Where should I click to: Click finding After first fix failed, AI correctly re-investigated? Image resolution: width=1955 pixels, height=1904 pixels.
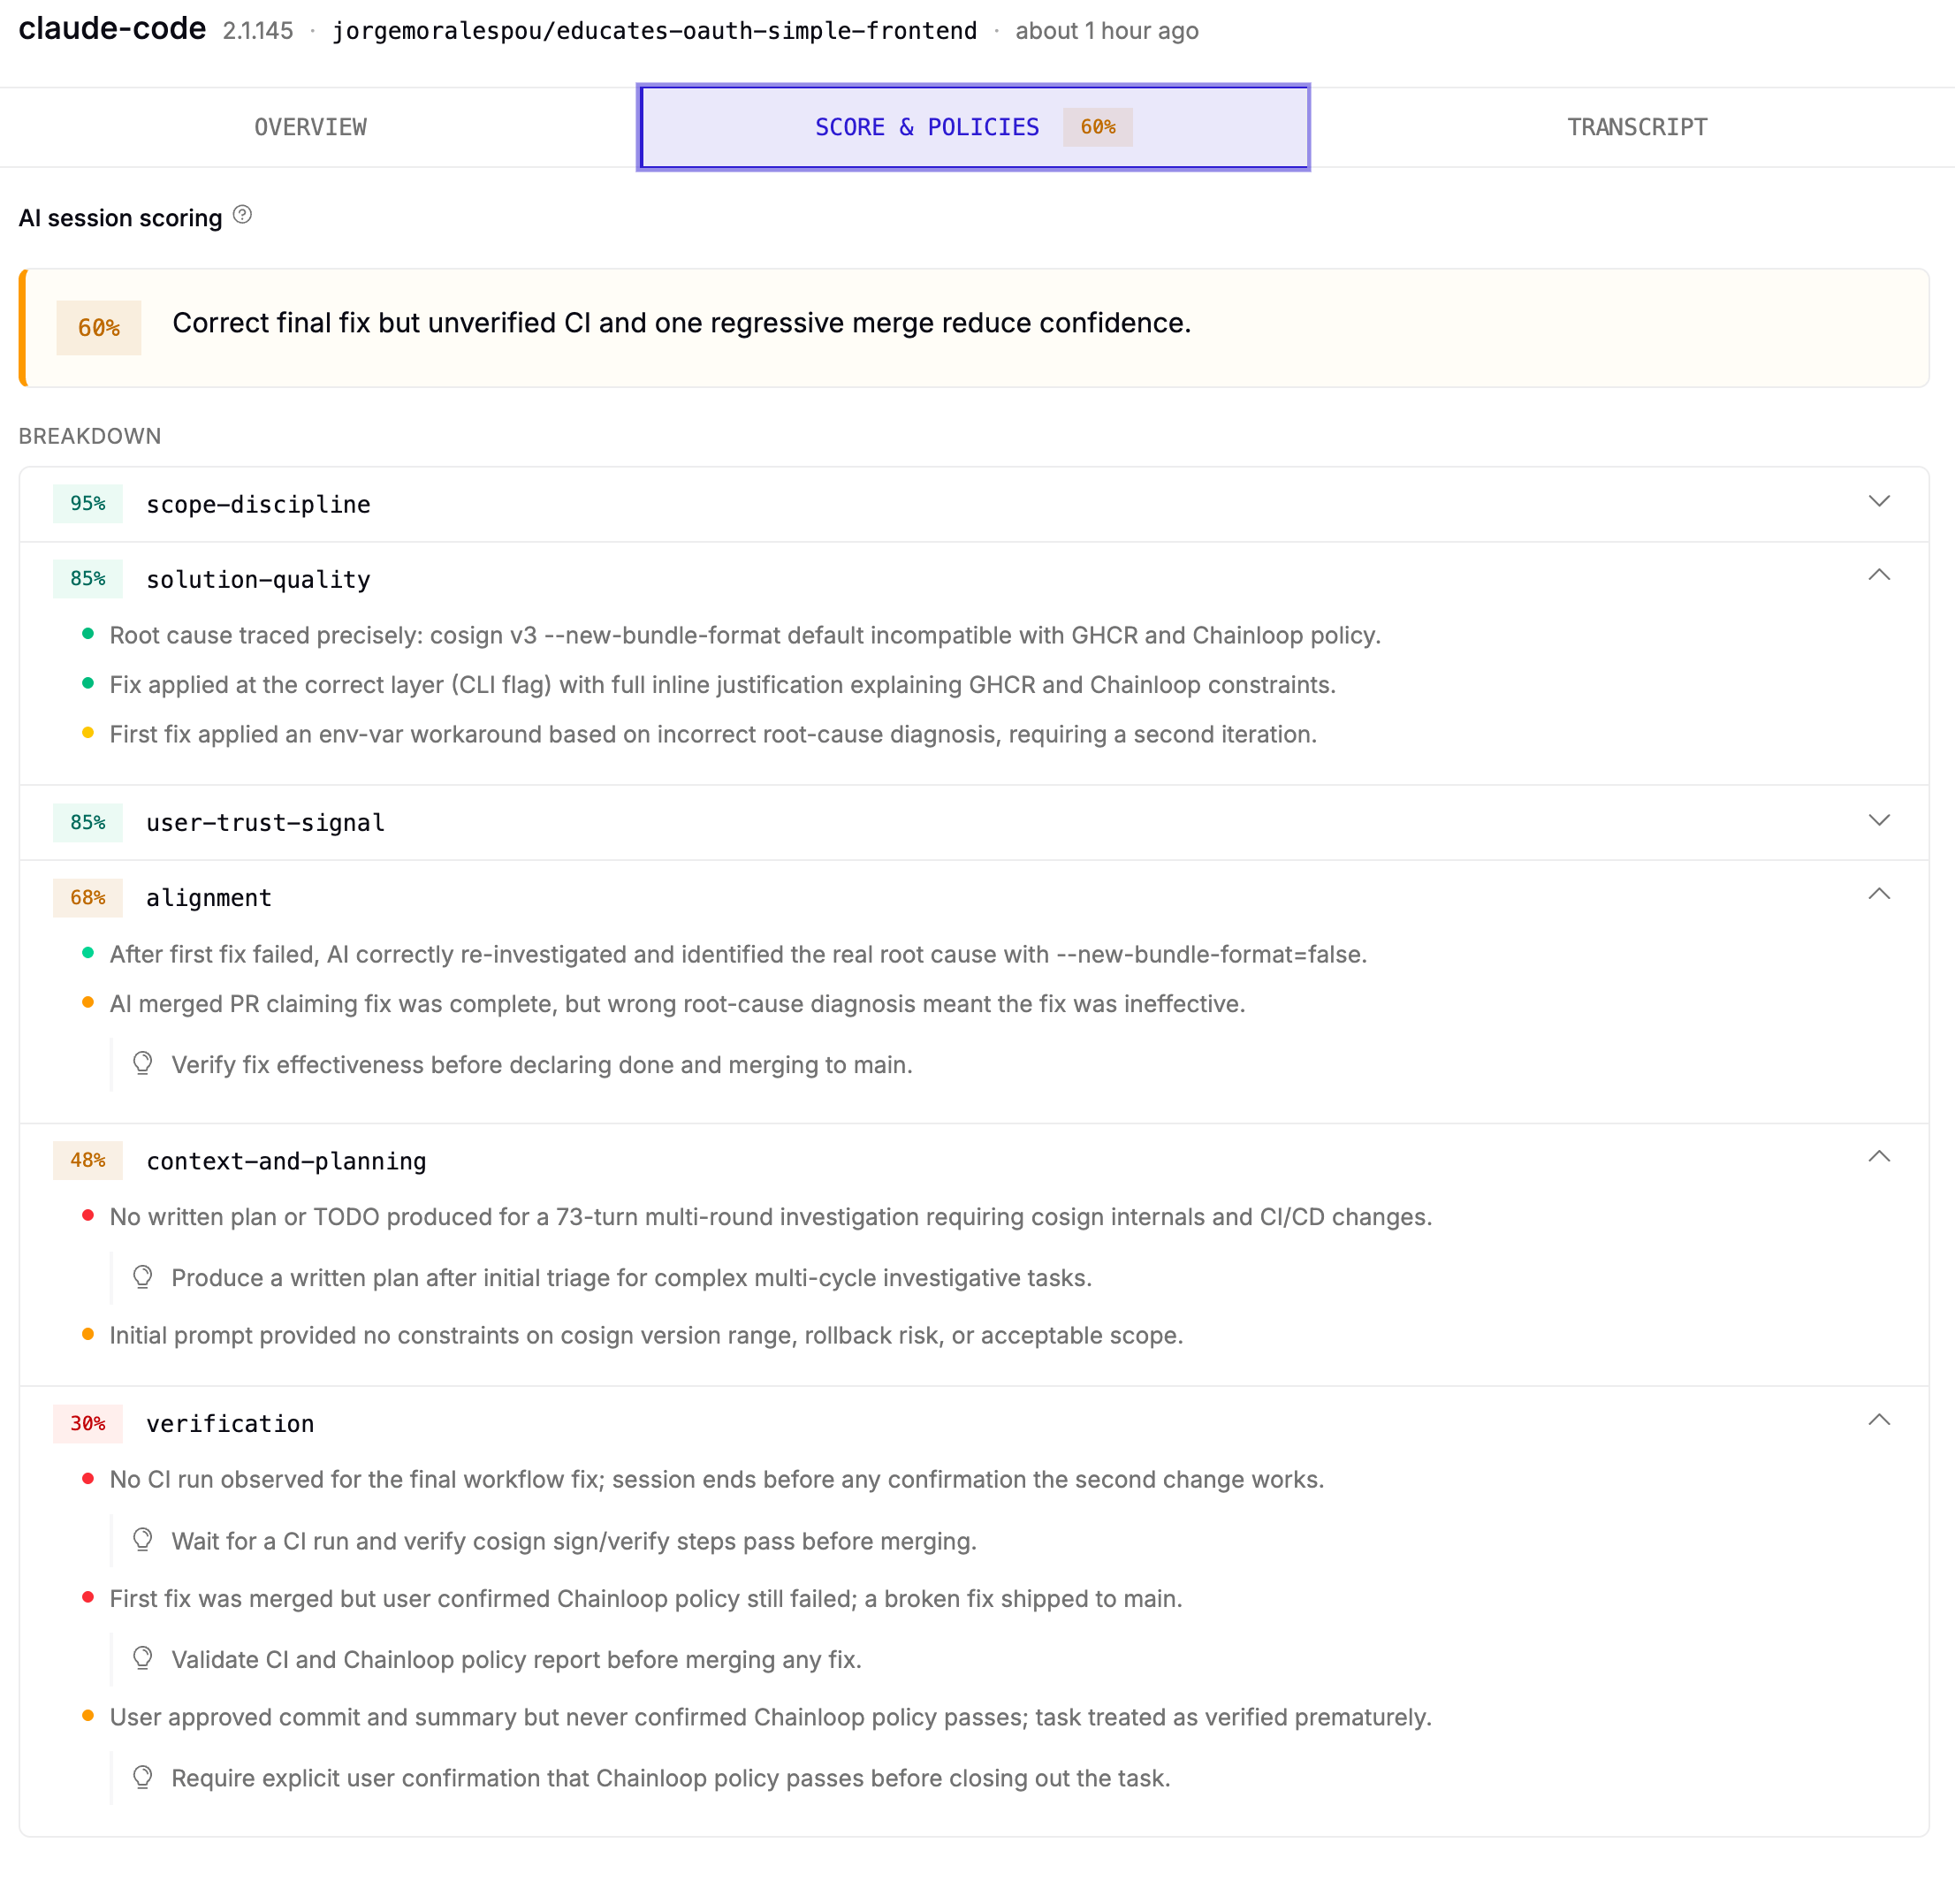738,954
